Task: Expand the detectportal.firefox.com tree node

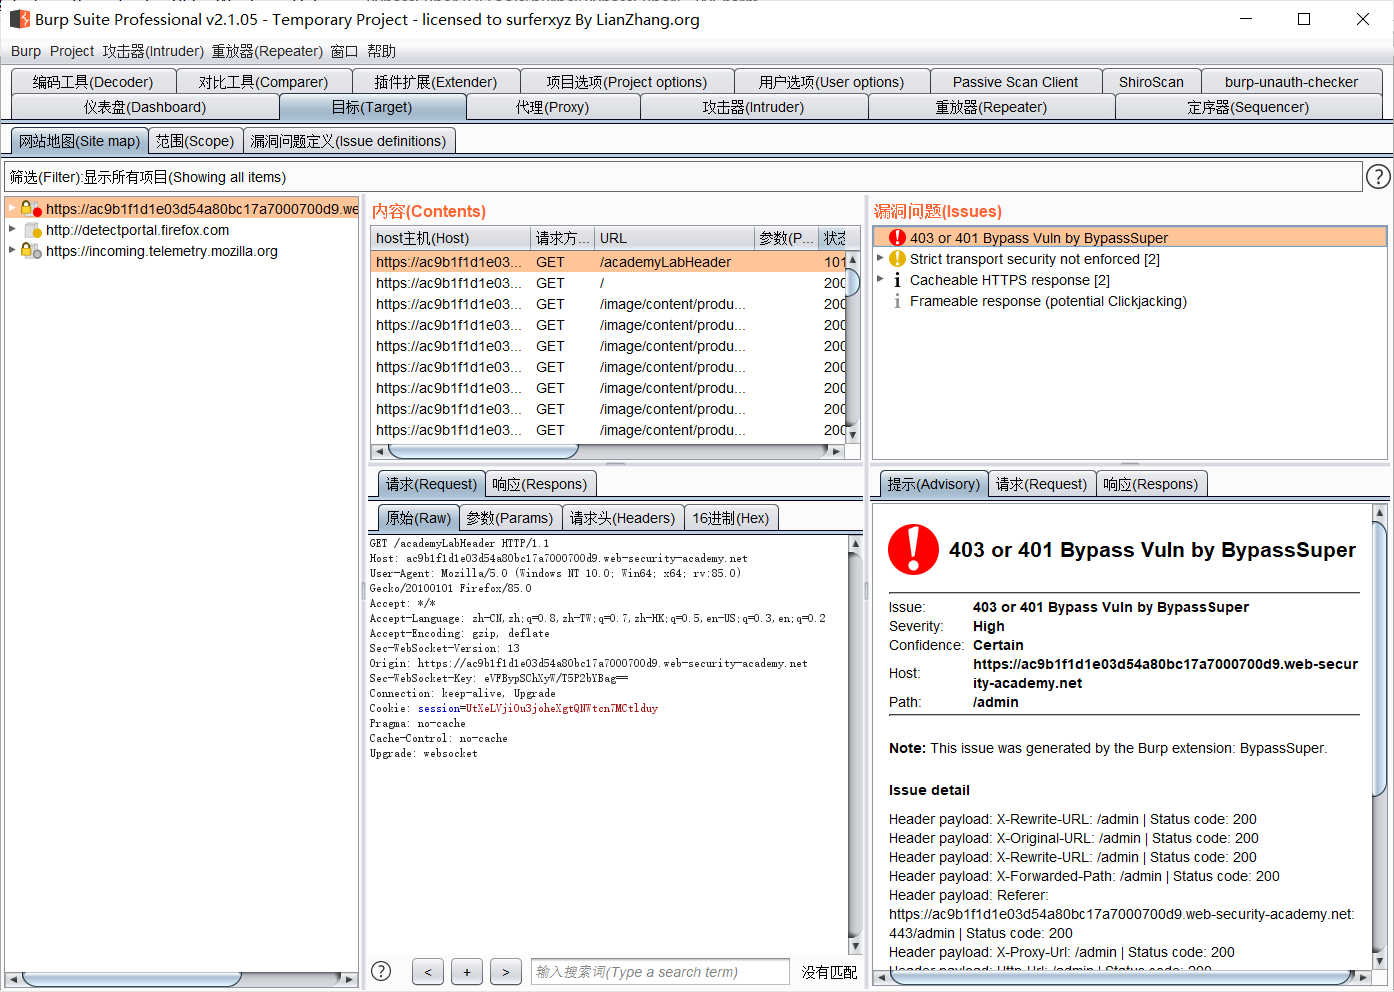Action: (12, 229)
